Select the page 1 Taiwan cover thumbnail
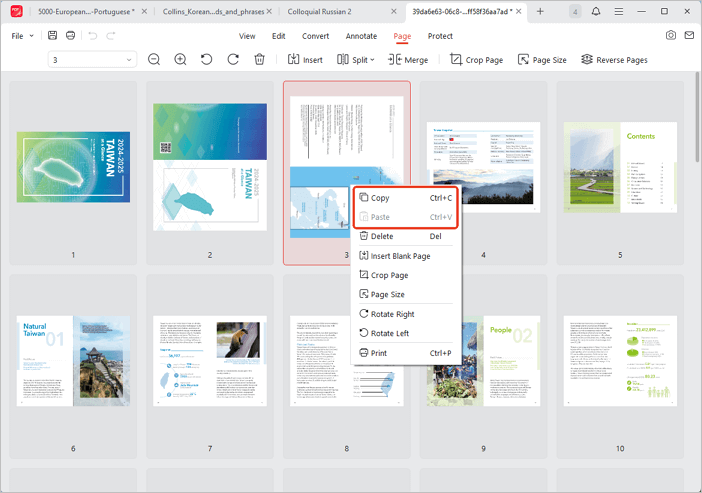 [73, 167]
